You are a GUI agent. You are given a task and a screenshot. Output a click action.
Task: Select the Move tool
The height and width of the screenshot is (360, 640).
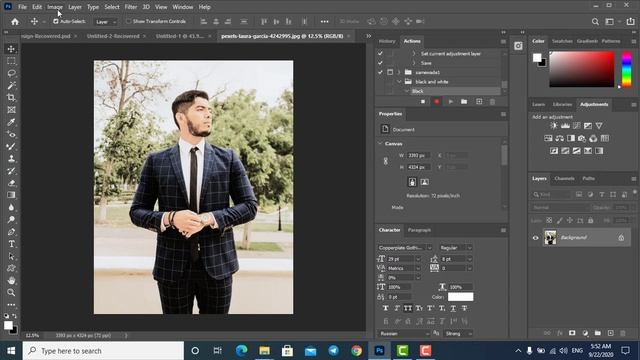pyautogui.click(x=11, y=49)
